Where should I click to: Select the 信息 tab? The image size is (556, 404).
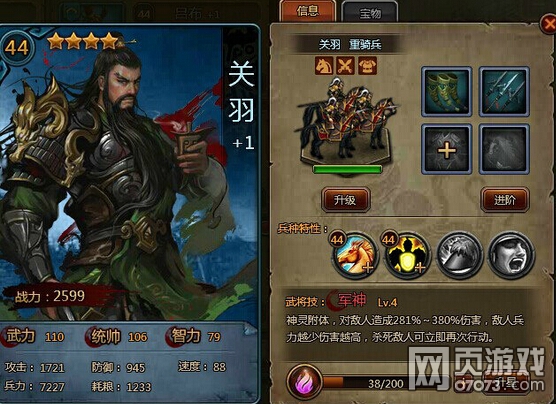click(308, 11)
